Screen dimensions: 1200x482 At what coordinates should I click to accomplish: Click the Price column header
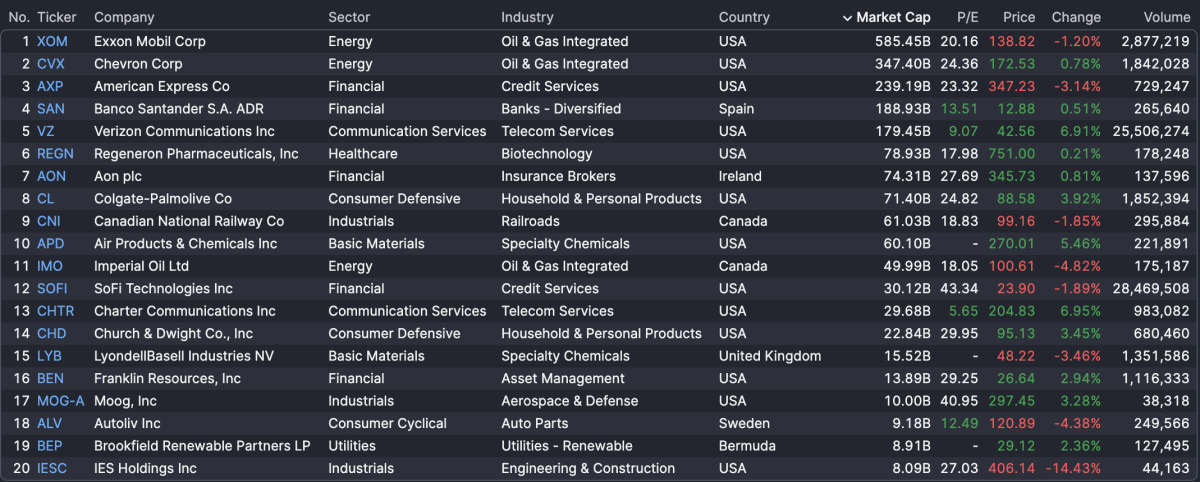pos(1019,17)
